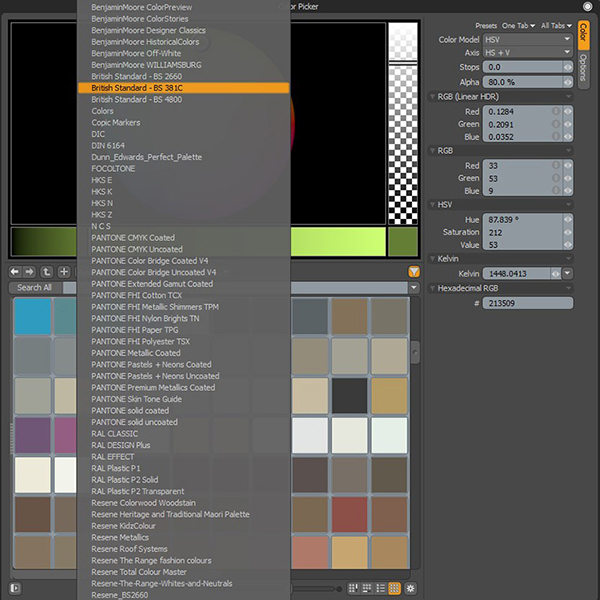600x600 pixels.
Task: Collapse the RGB section
Action: [x=432, y=150]
